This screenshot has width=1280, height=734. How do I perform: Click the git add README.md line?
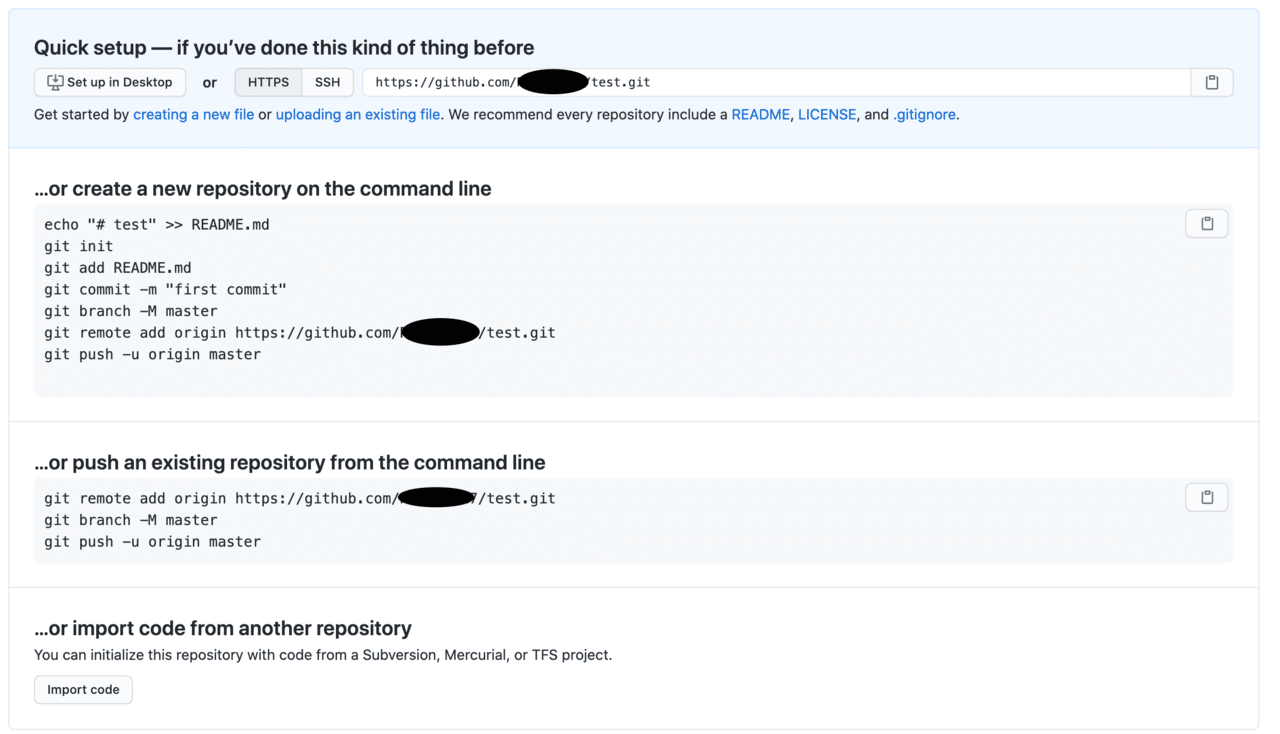[x=118, y=268]
